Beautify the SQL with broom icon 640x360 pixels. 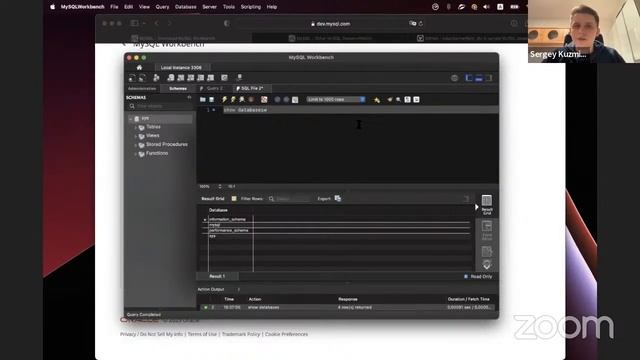389,100
